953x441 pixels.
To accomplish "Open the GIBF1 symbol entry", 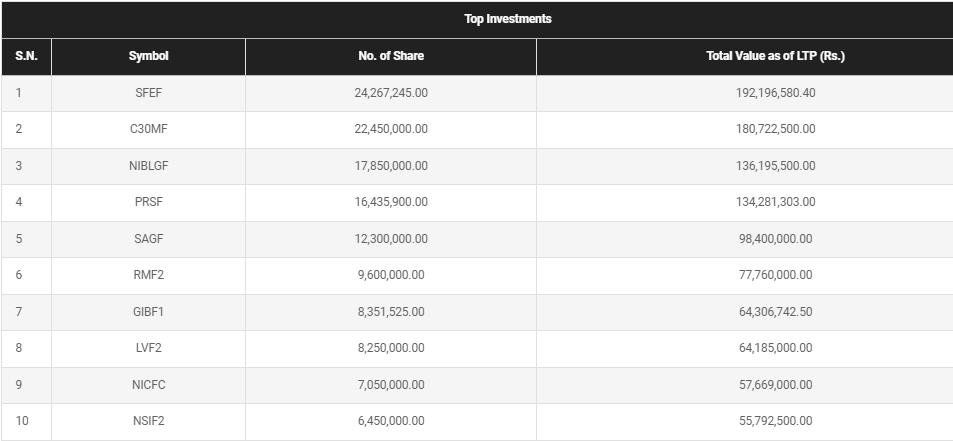I will click(x=148, y=312).
